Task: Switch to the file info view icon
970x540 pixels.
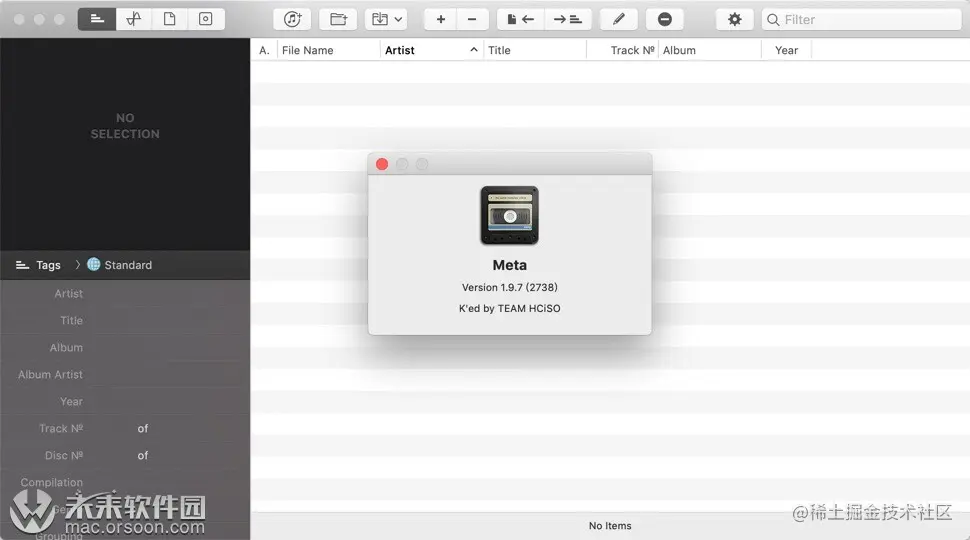Action: pyautogui.click(x=170, y=19)
